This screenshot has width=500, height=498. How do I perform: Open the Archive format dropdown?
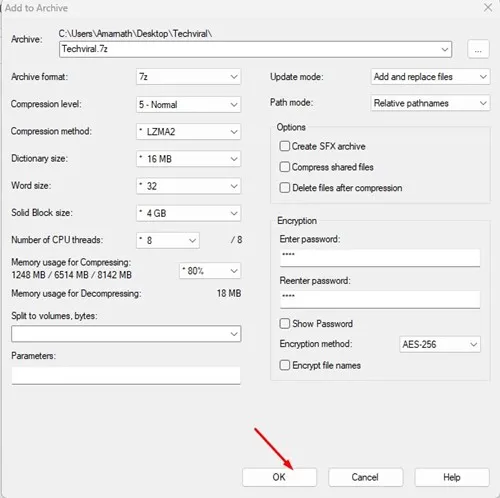click(x=188, y=77)
